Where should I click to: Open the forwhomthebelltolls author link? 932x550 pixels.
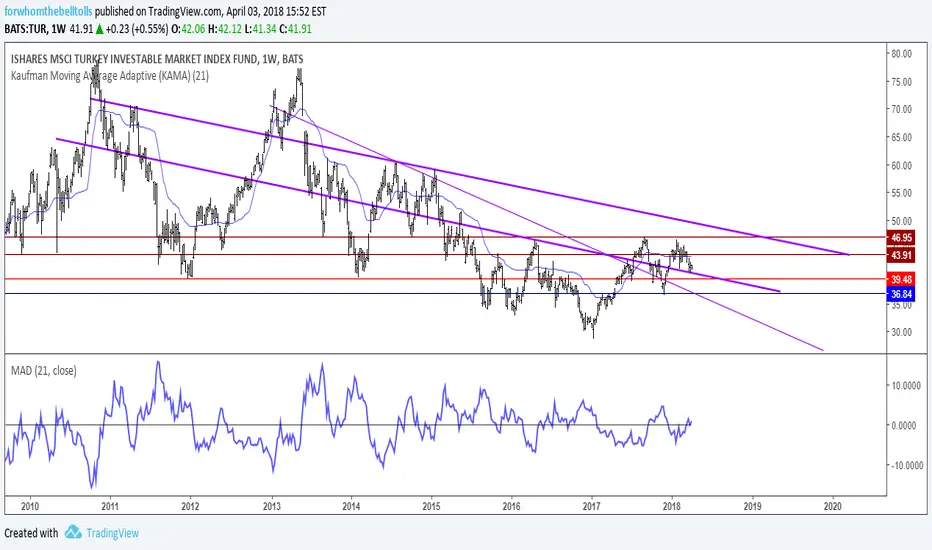pos(48,11)
